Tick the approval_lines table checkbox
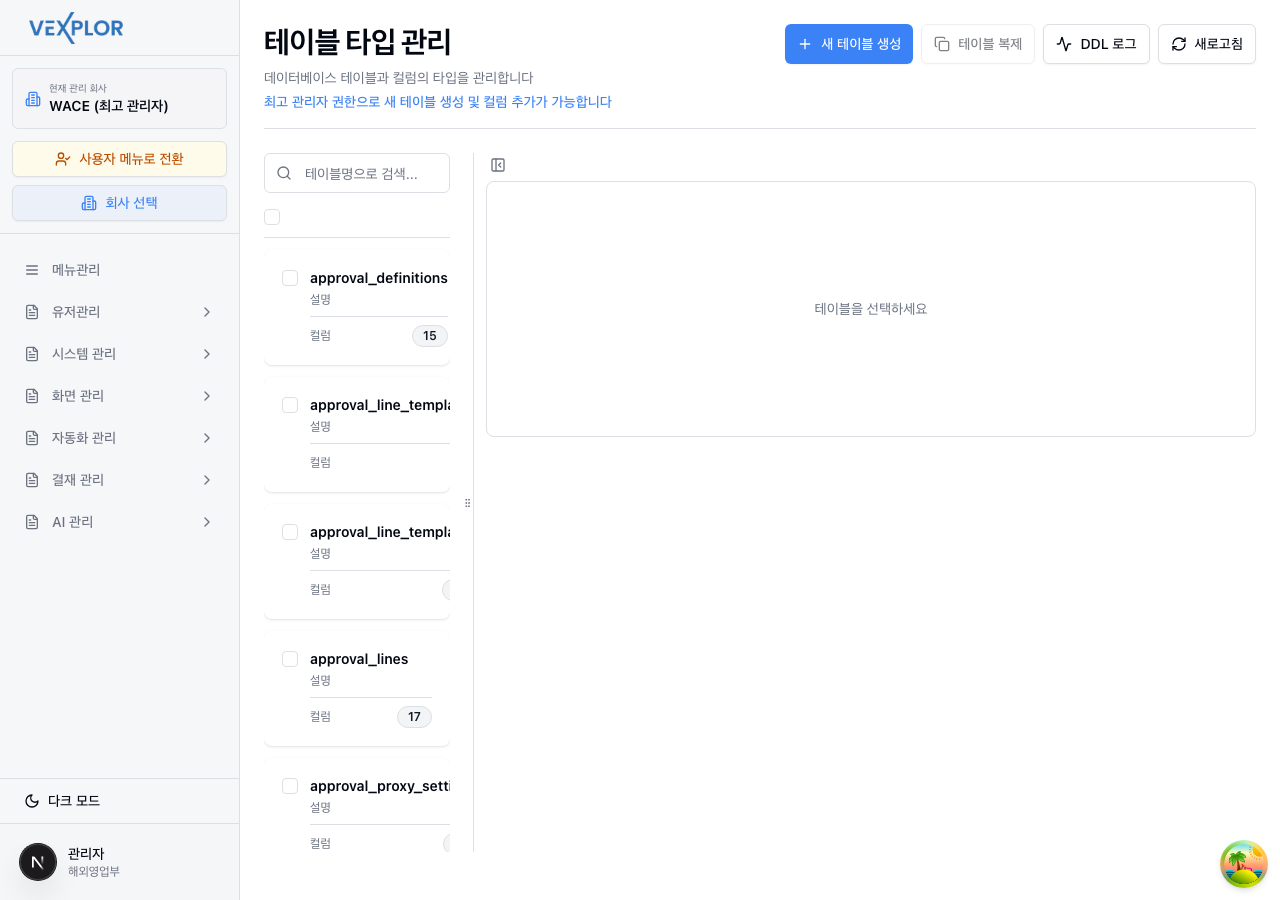 [x=290, y=659]
